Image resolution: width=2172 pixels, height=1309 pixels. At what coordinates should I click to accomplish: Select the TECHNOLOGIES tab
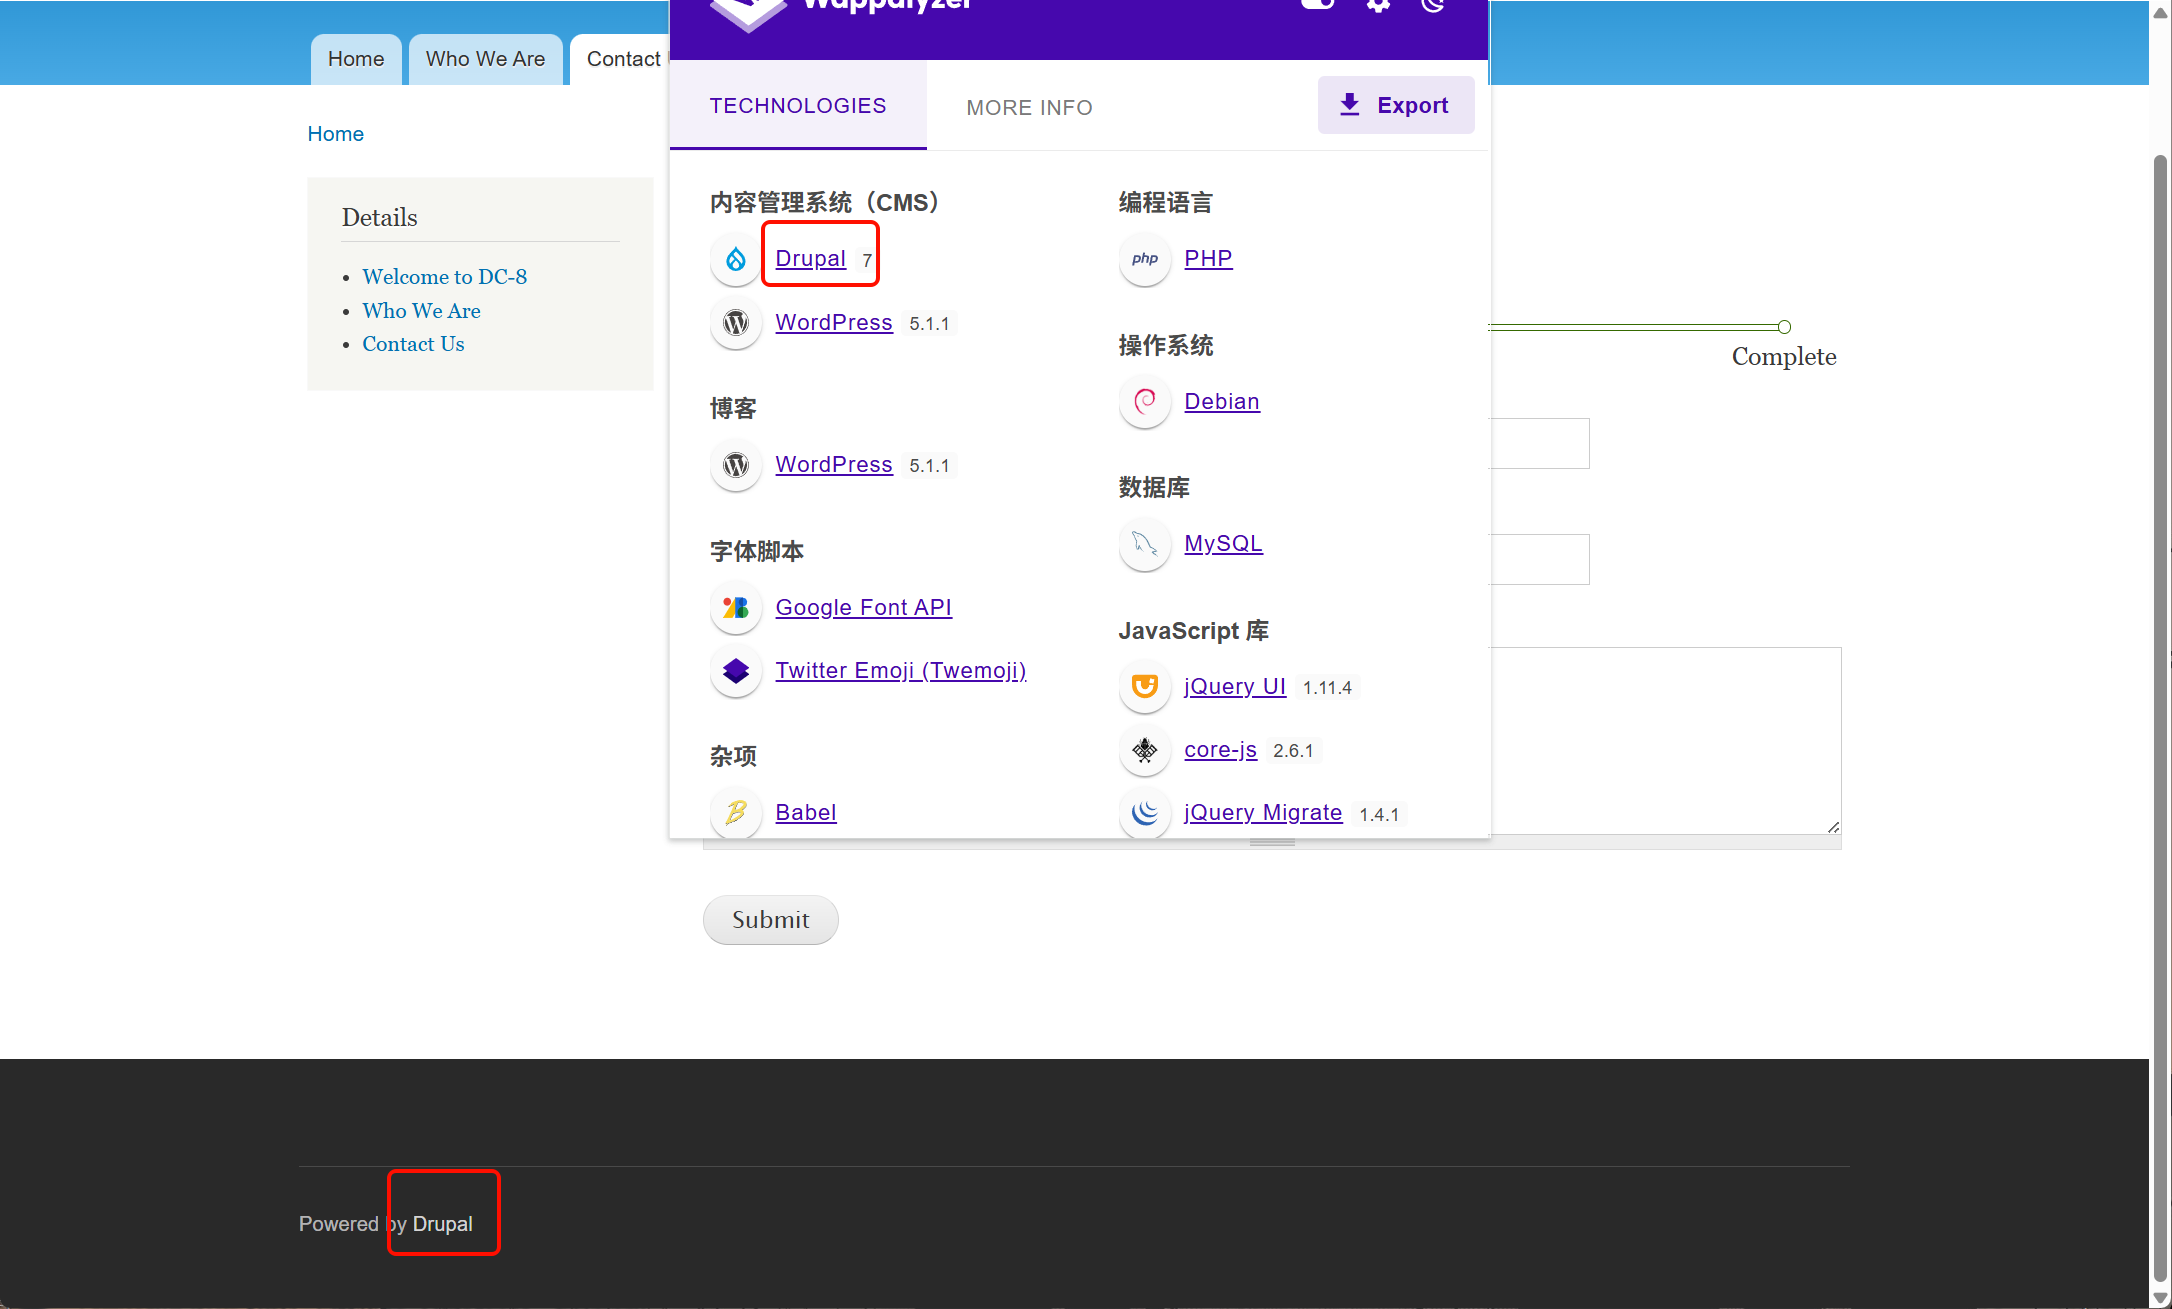[x=798, y=106]
